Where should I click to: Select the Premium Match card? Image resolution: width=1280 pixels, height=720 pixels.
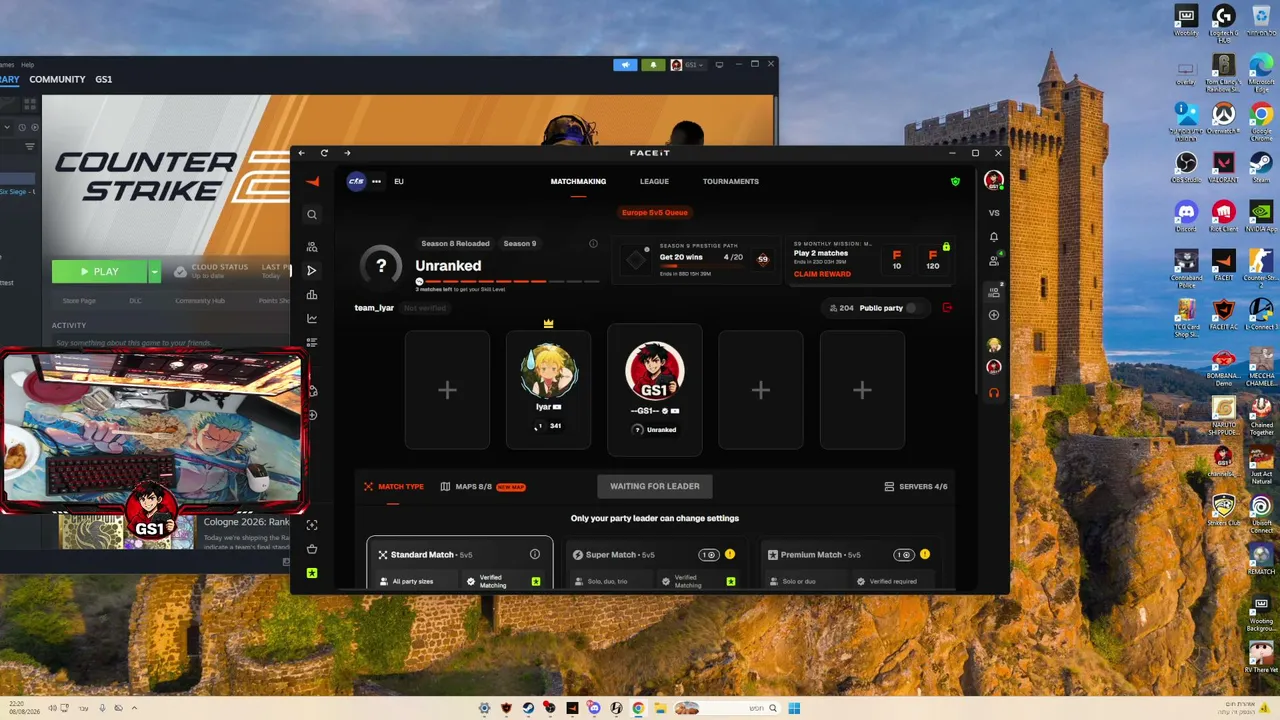pyautogui.click(x=848, y=565)
